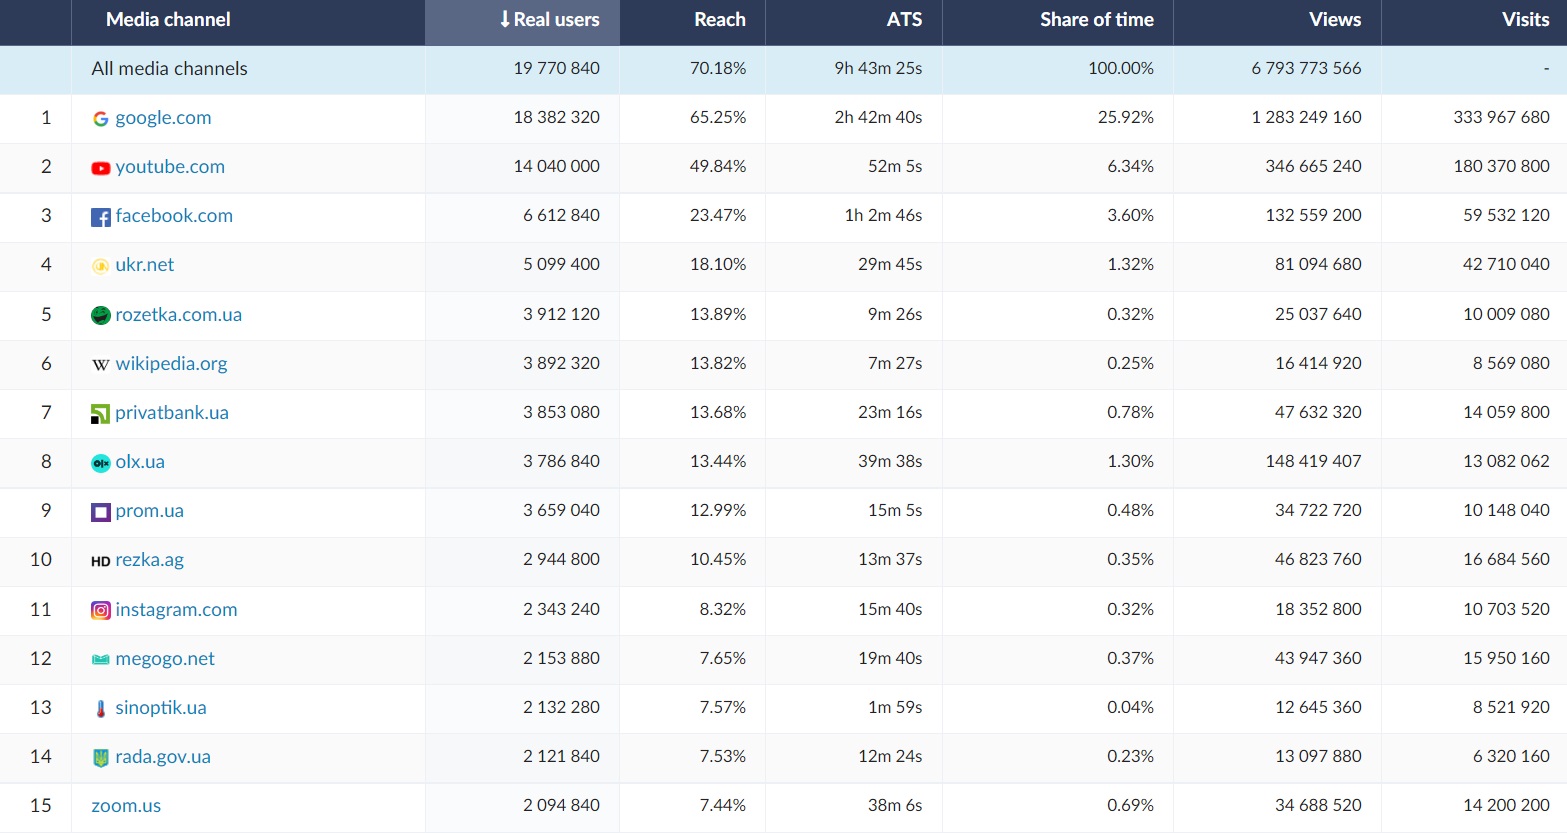Click the OLX teal logo icon
The width and height of the screenshot is (1567, 833).
tap(100, 463)
